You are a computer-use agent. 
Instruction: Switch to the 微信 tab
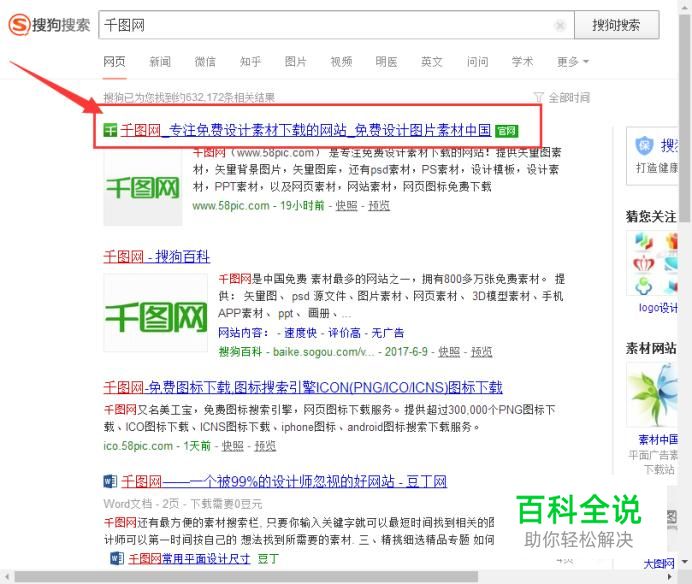pyautogui.click(x=205, y=61)
